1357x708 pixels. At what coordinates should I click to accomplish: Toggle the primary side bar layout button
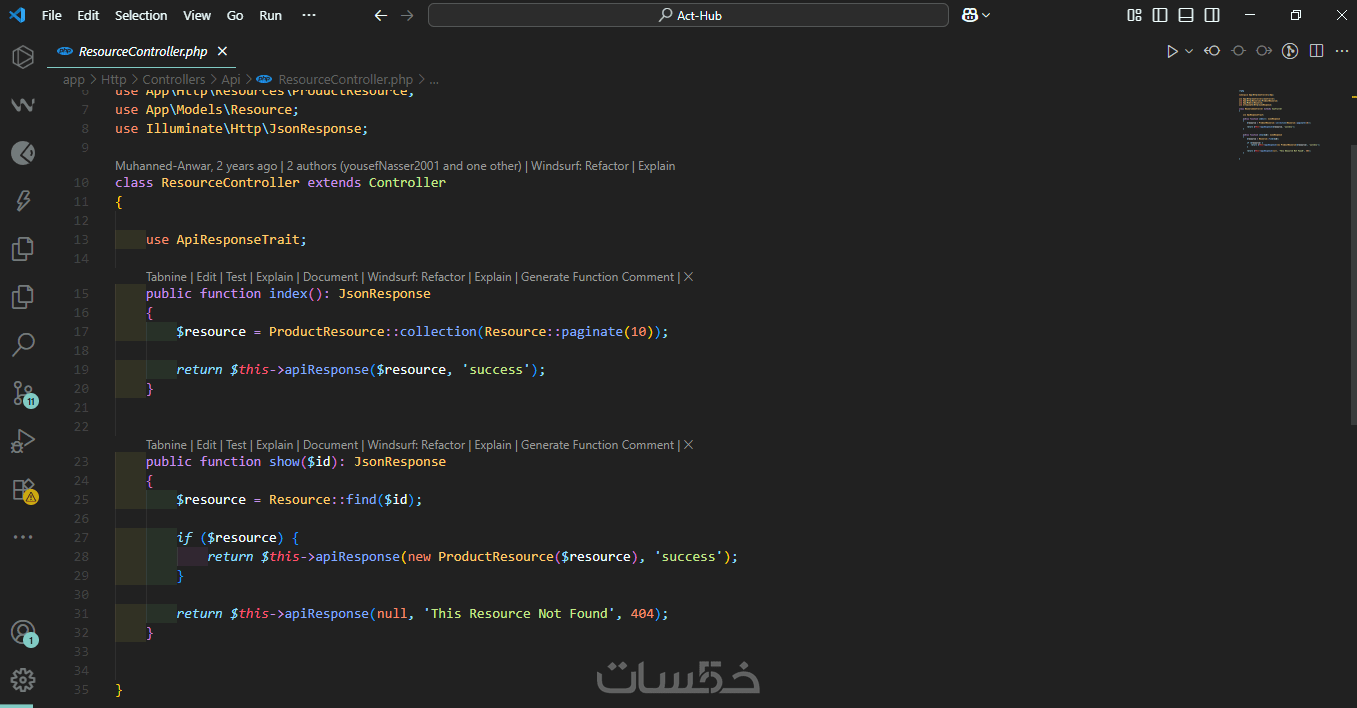click(x=1160, y=15)
